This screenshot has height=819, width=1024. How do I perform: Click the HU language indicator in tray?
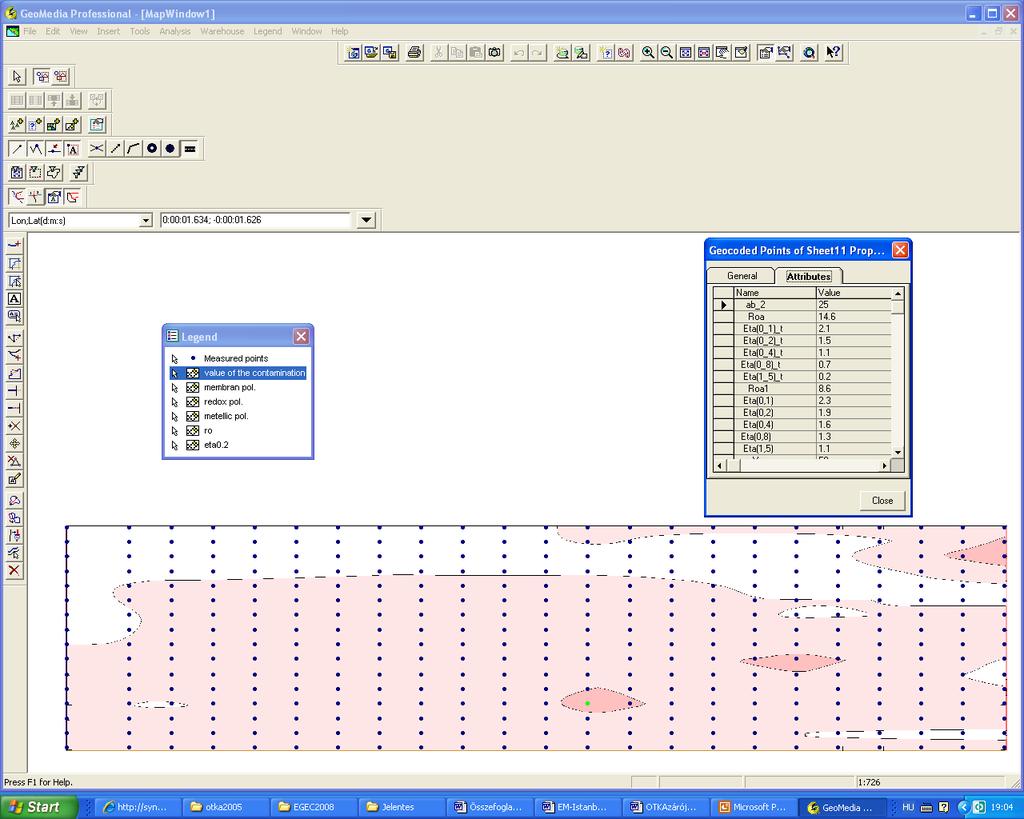908,807
